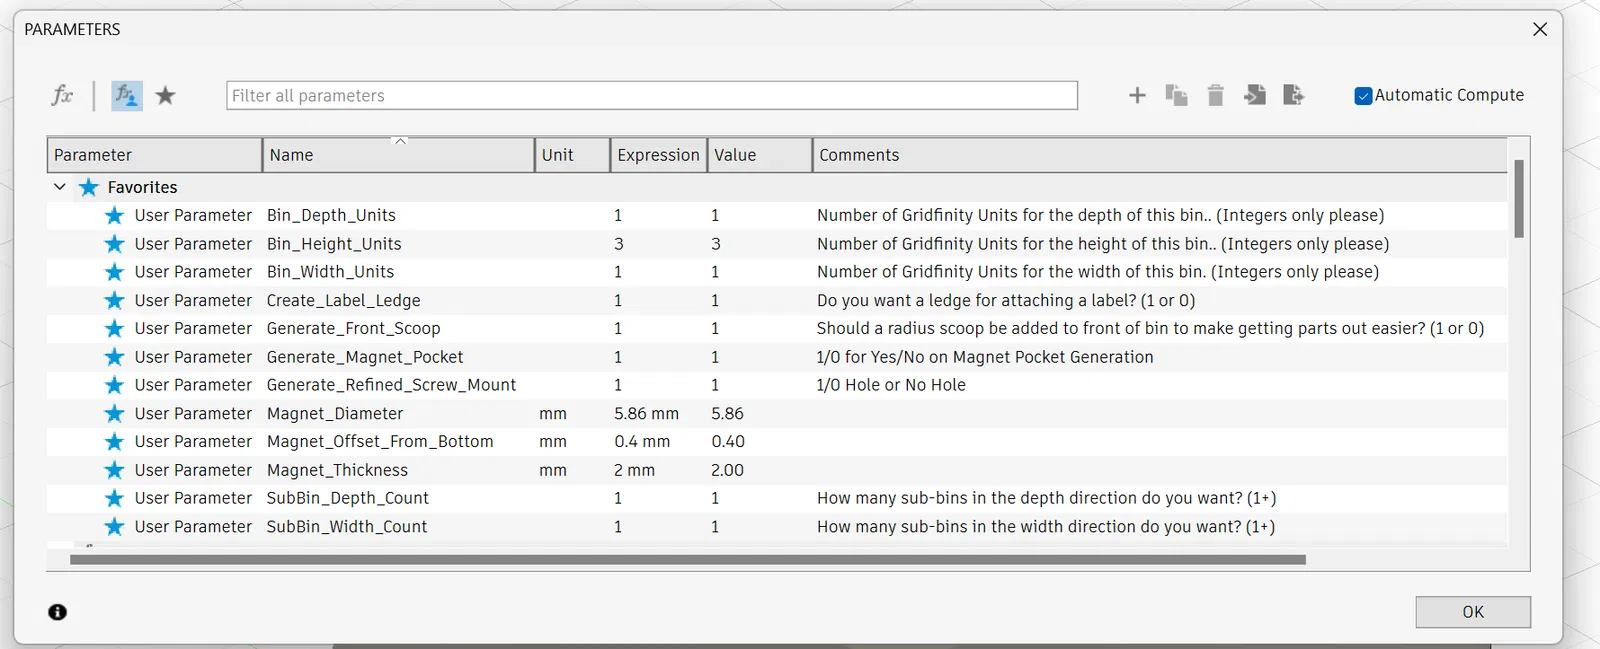Collapse the Favorites group chevron
The width and height of the screenshot is (1600, 649).
point(60,187)
